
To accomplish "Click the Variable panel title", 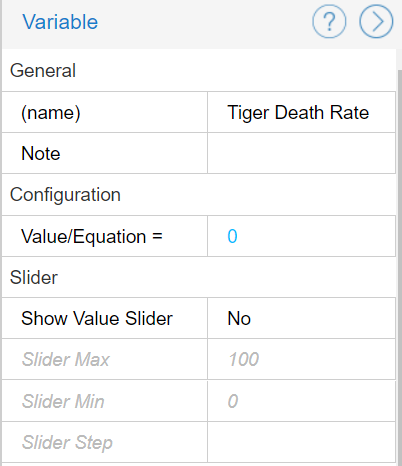I will point(60,22).
